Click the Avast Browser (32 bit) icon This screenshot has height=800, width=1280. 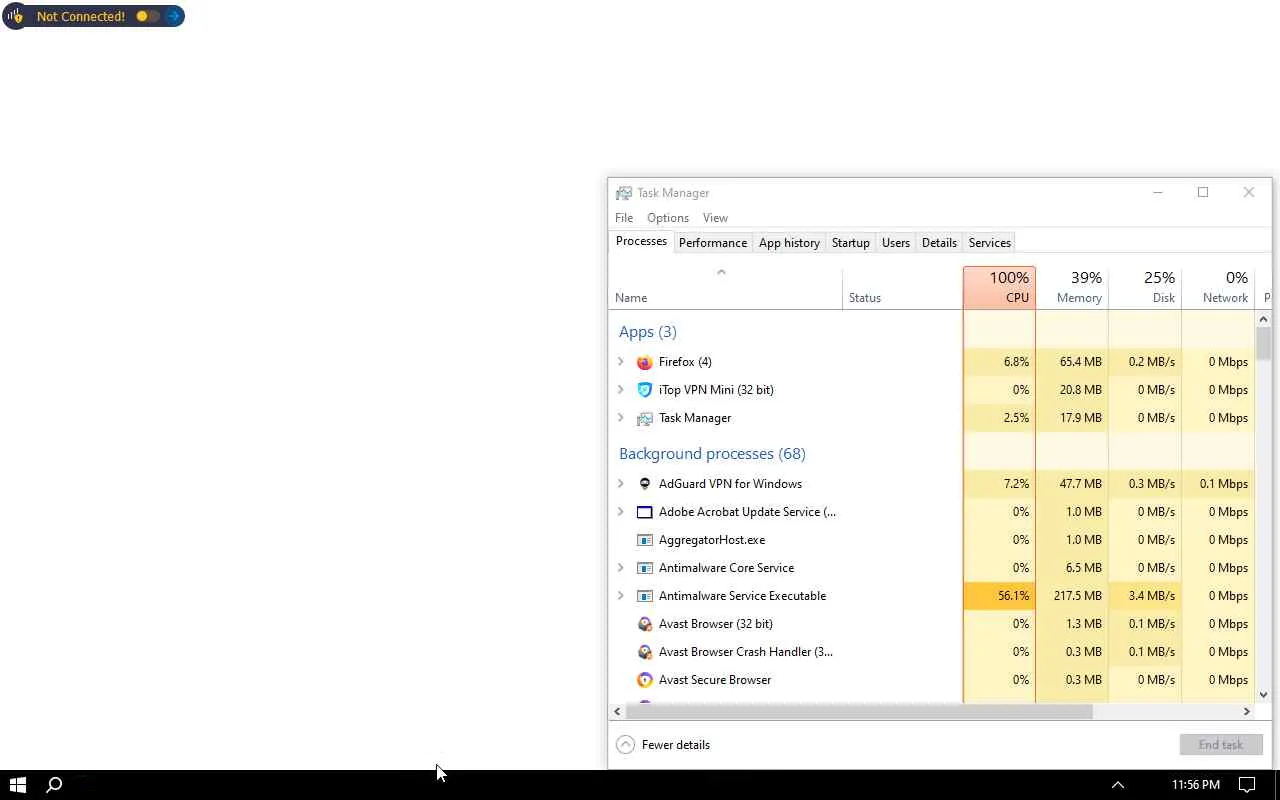pyautogui.click(x=645, y=624)
